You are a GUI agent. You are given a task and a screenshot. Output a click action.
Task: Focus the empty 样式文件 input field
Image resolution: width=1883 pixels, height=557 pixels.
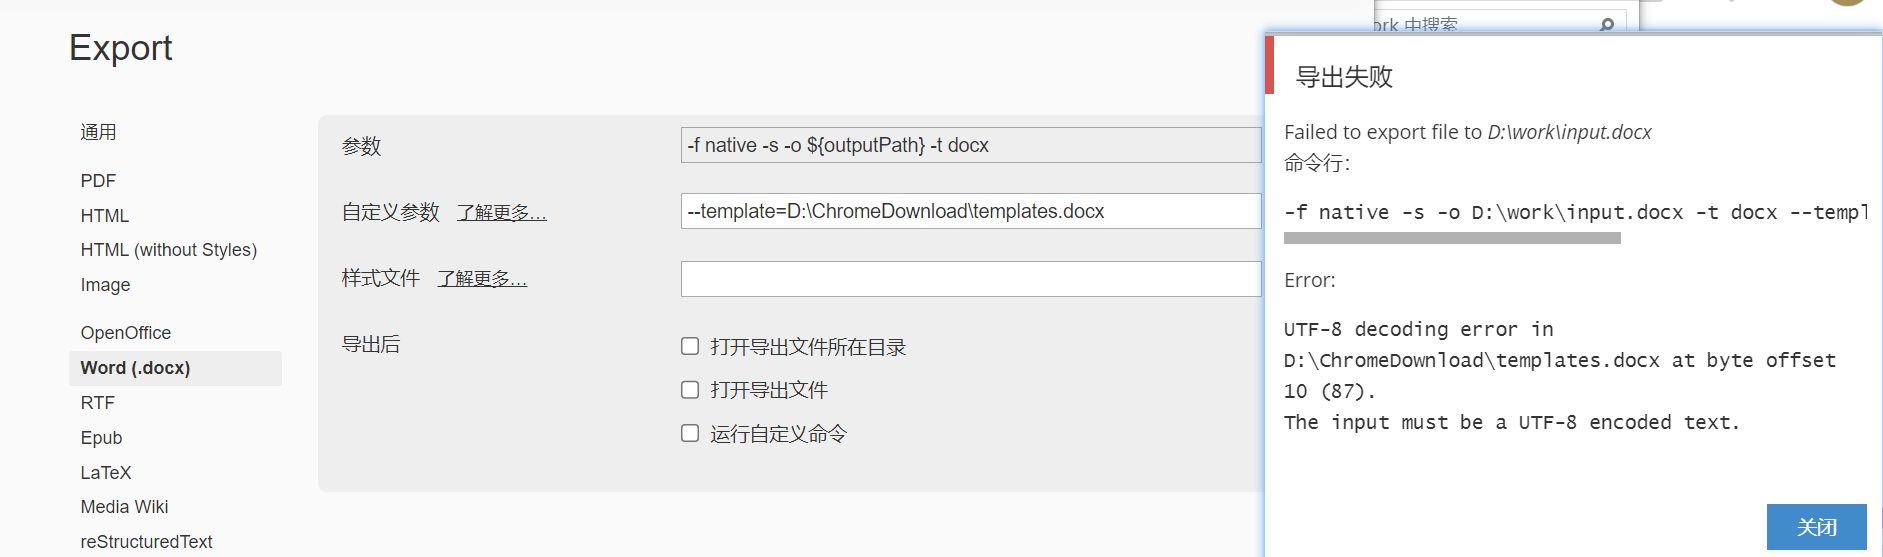[x=971, y=279]
